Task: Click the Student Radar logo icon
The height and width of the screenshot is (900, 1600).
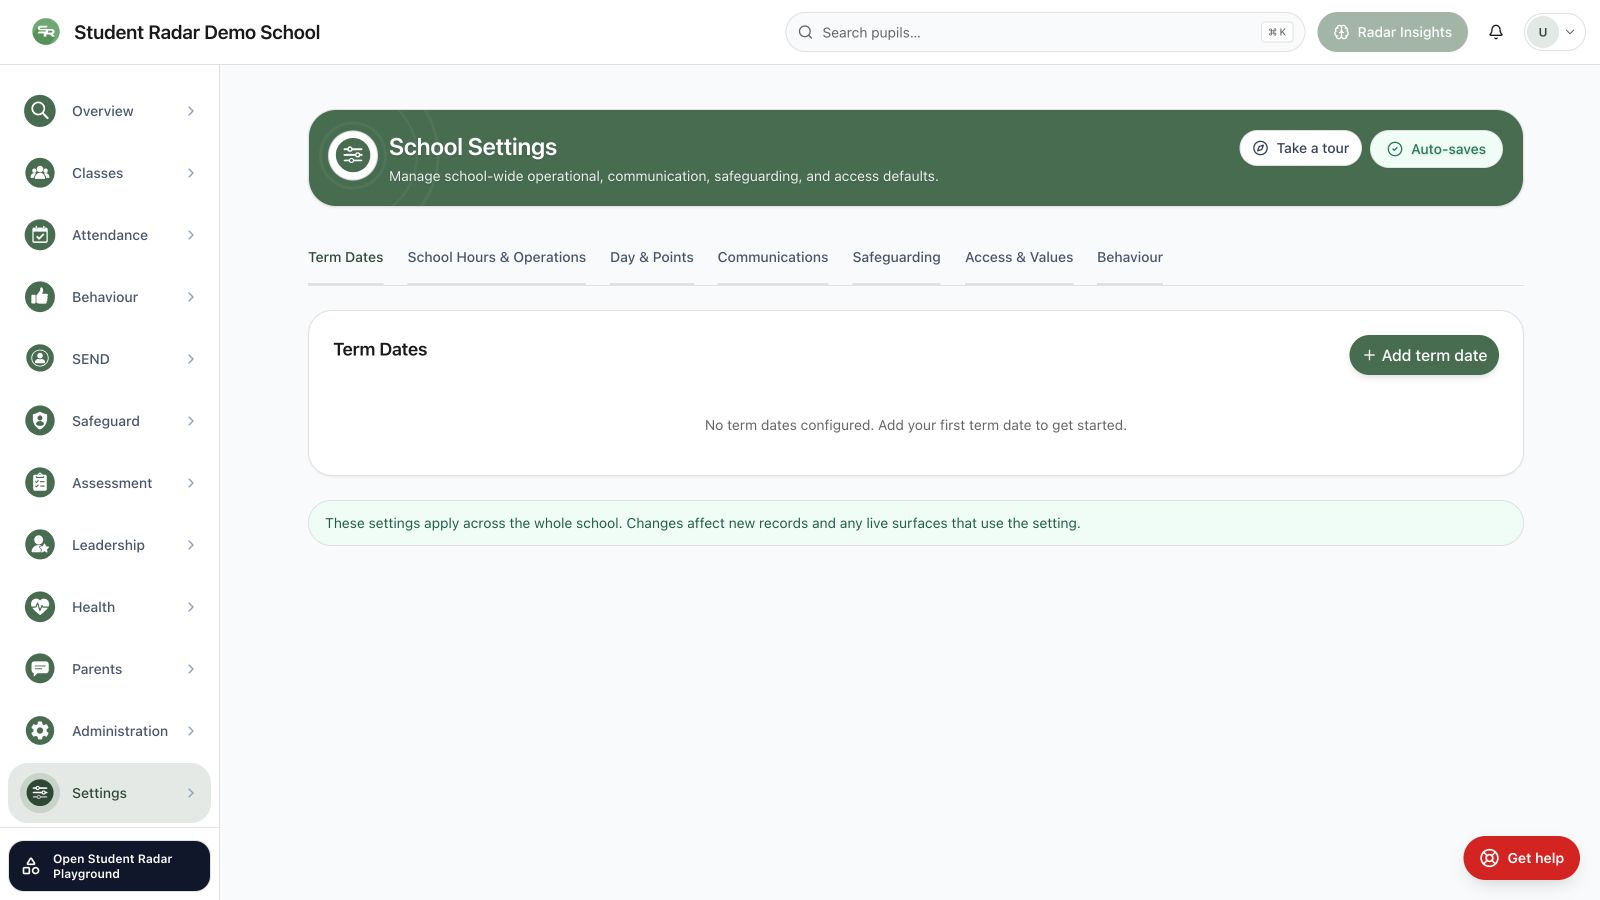Action: click(x=46, y=32)
